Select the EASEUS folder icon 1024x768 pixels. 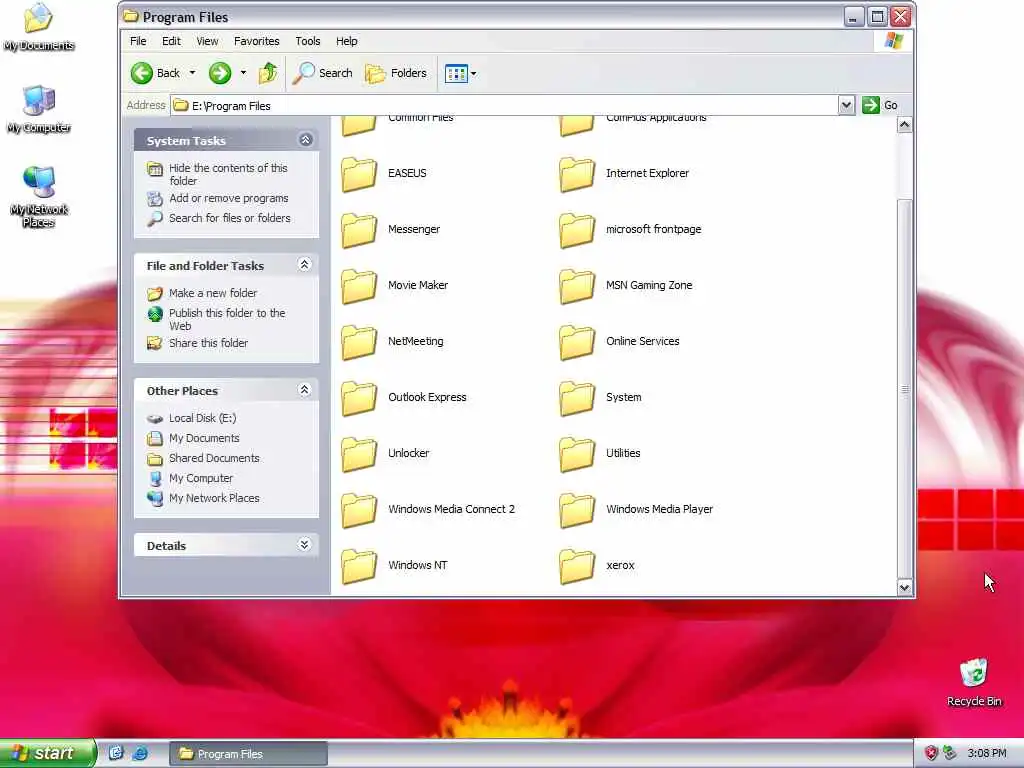pyautogui.click(x=359, y=174)
